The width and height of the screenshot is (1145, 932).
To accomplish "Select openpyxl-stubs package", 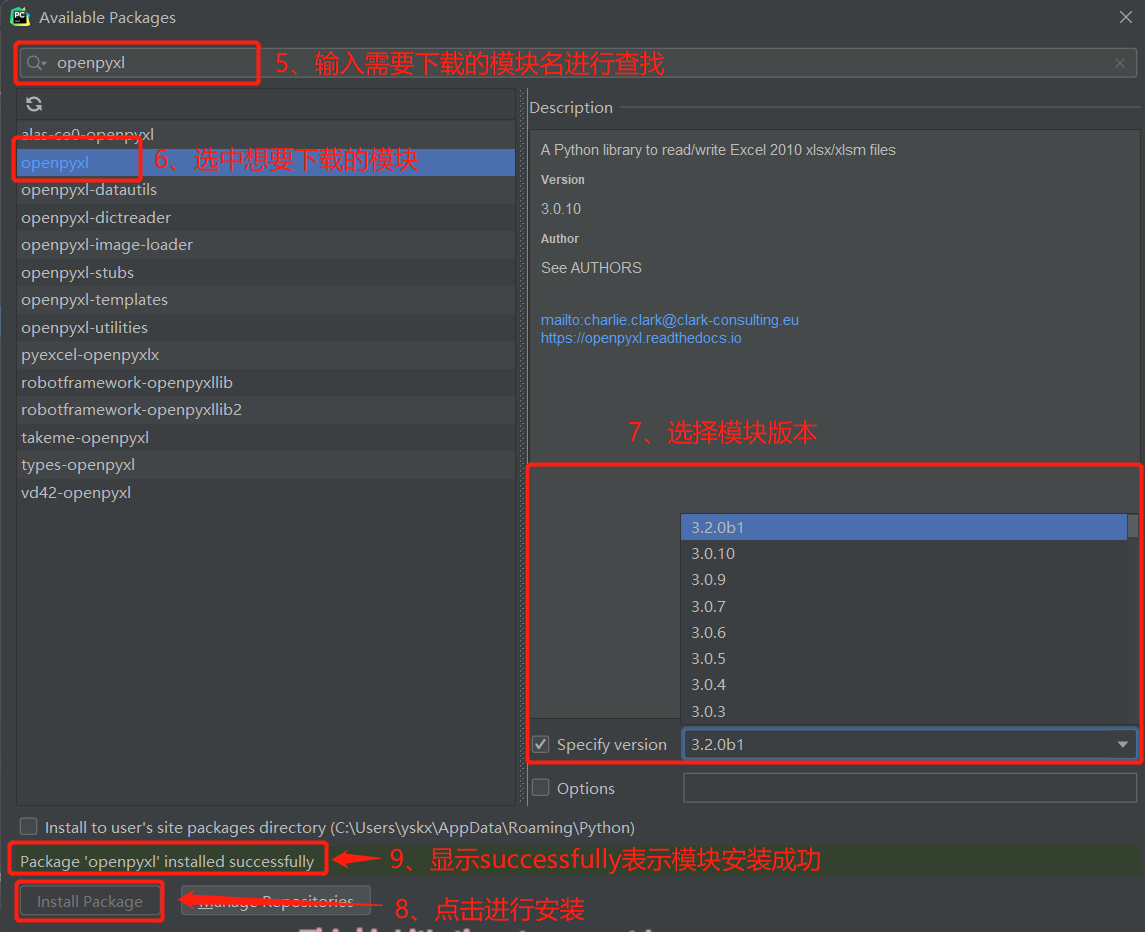I will tap(266, 272).
